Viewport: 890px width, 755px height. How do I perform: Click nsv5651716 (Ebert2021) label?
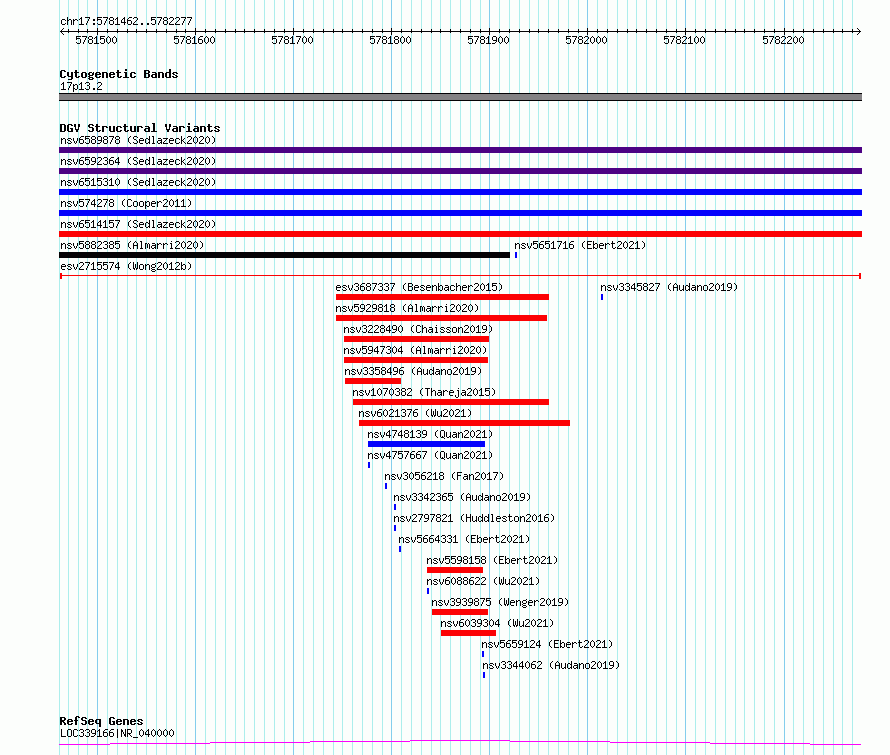pos(580,245)
